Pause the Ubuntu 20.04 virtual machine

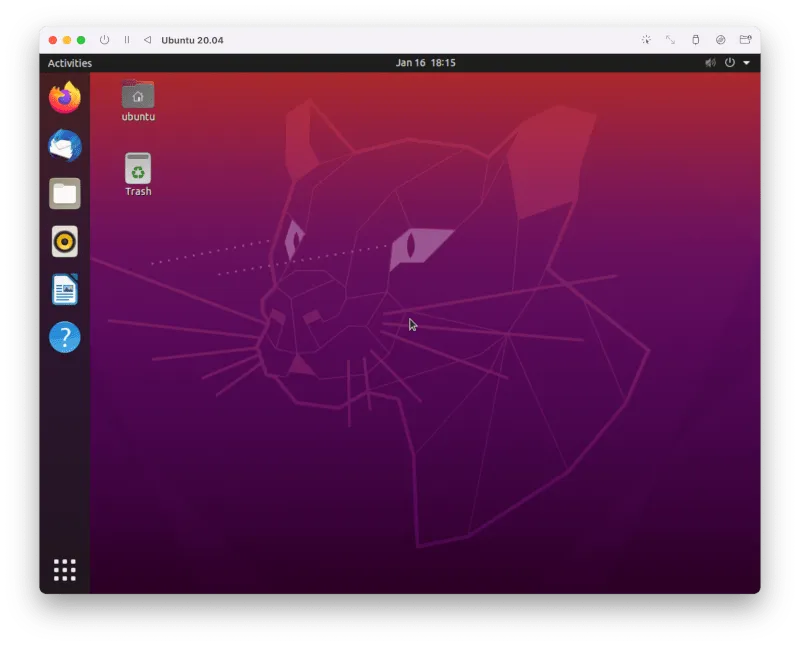click(127, 40)
